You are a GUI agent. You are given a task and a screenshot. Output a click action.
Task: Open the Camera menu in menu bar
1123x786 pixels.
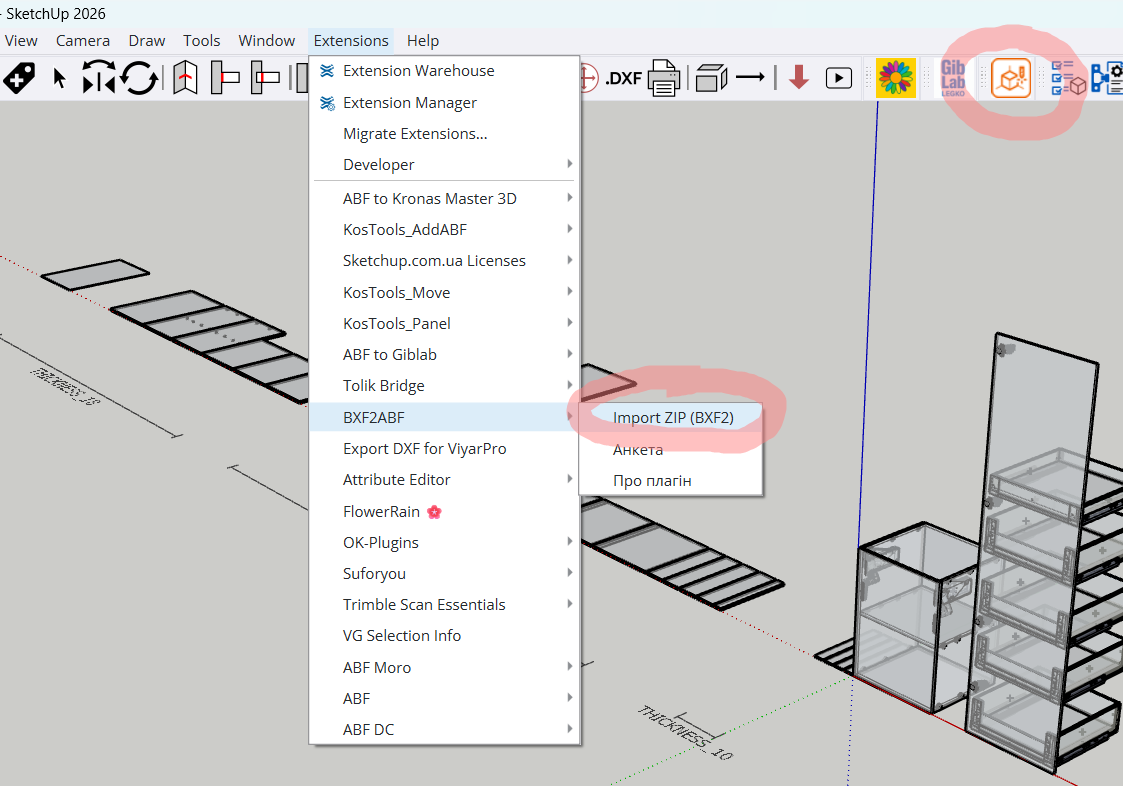click(x=83, y=41)
